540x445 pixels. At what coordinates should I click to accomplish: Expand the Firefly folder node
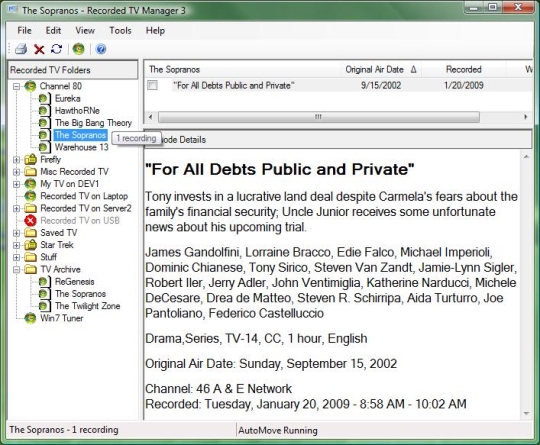click(16, 159)
